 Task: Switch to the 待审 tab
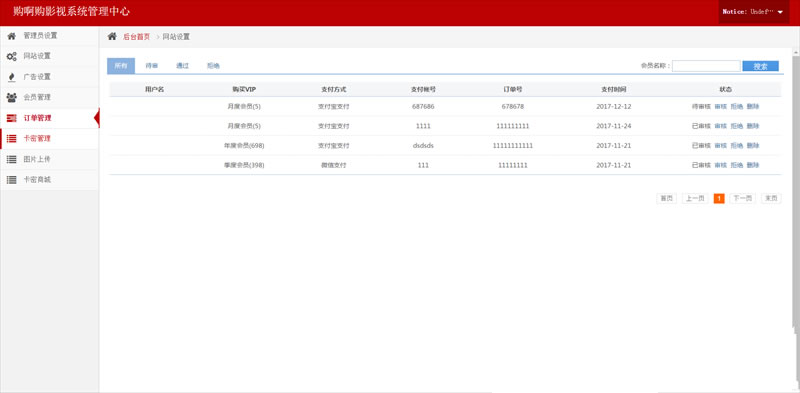(152, 66)
